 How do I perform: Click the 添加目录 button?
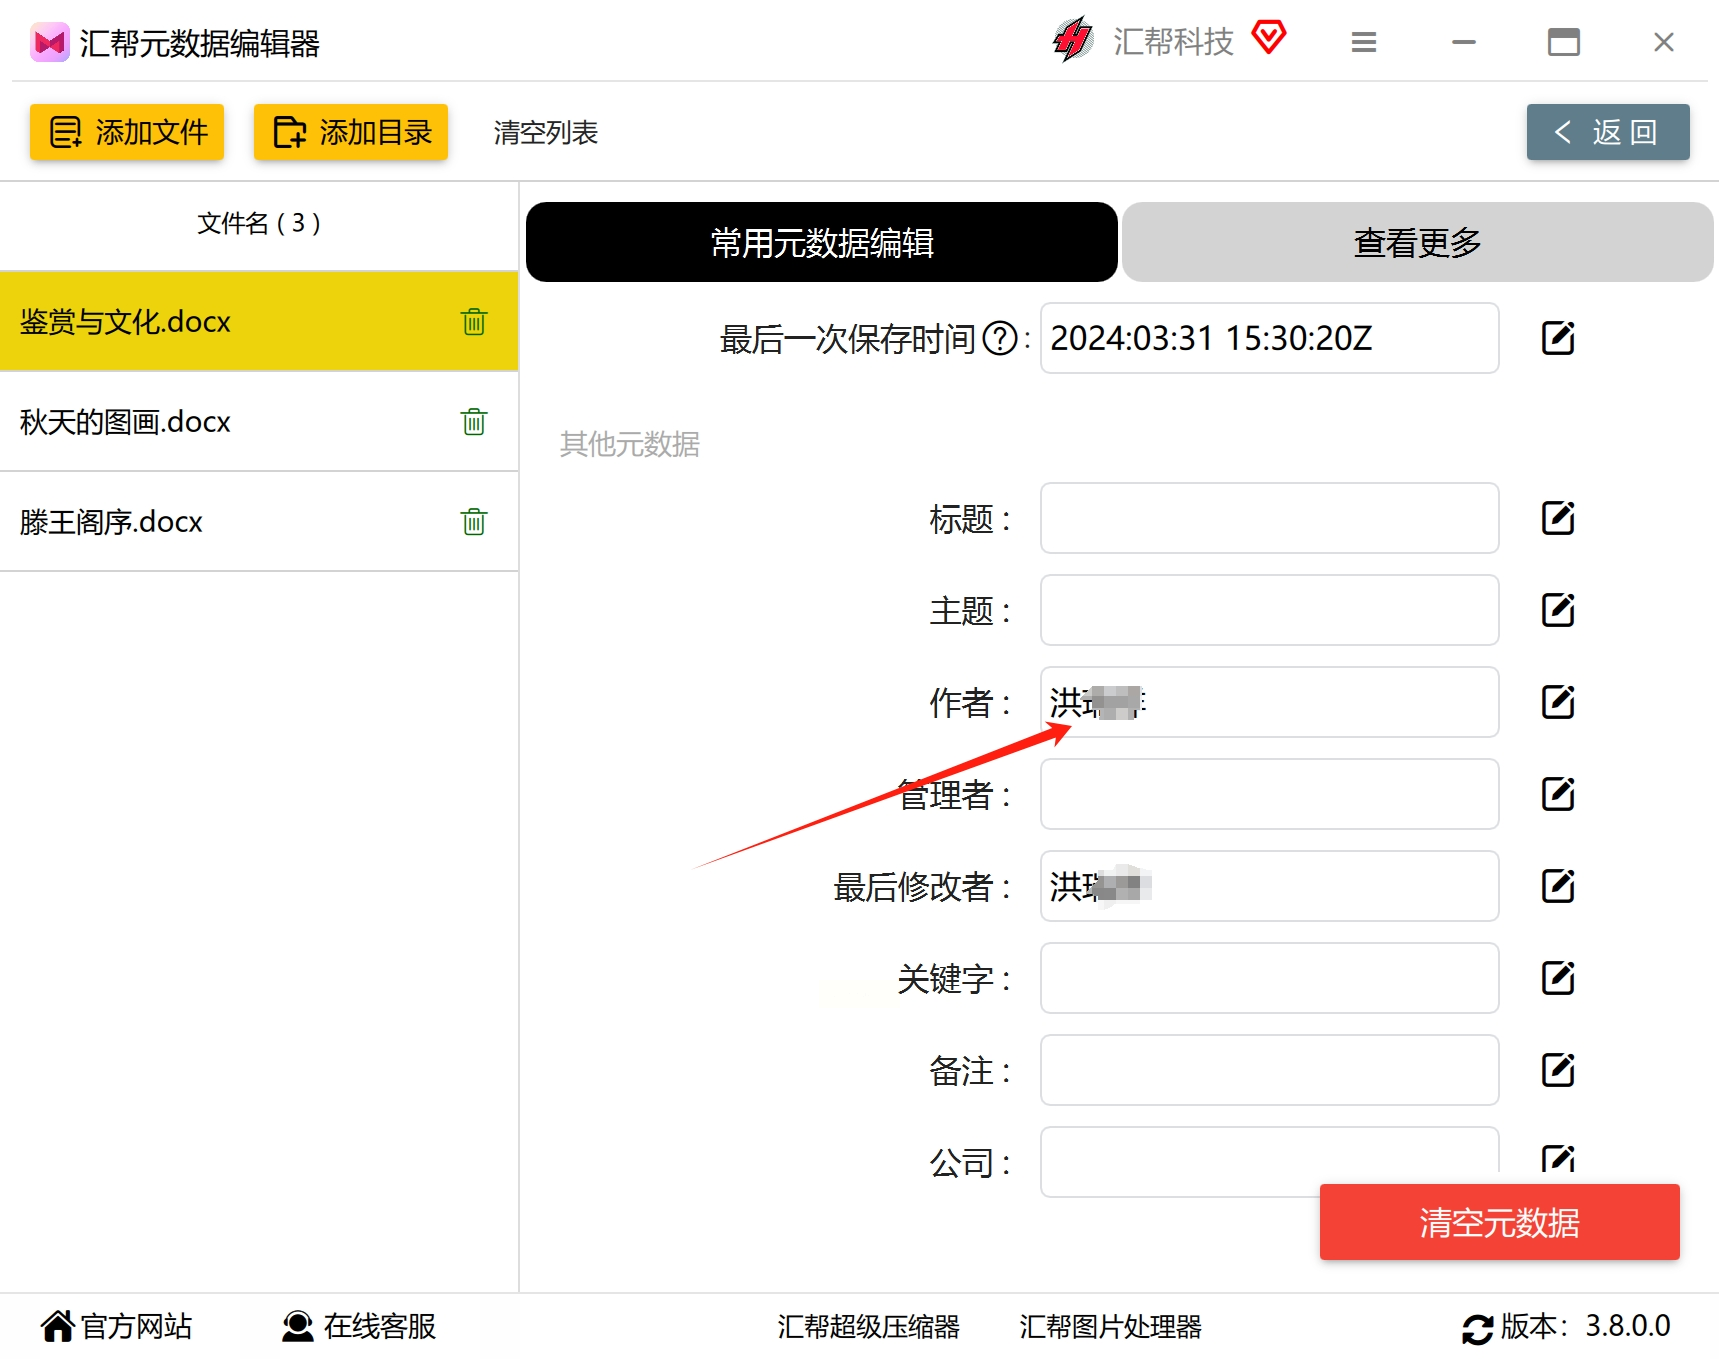point(351,132)
